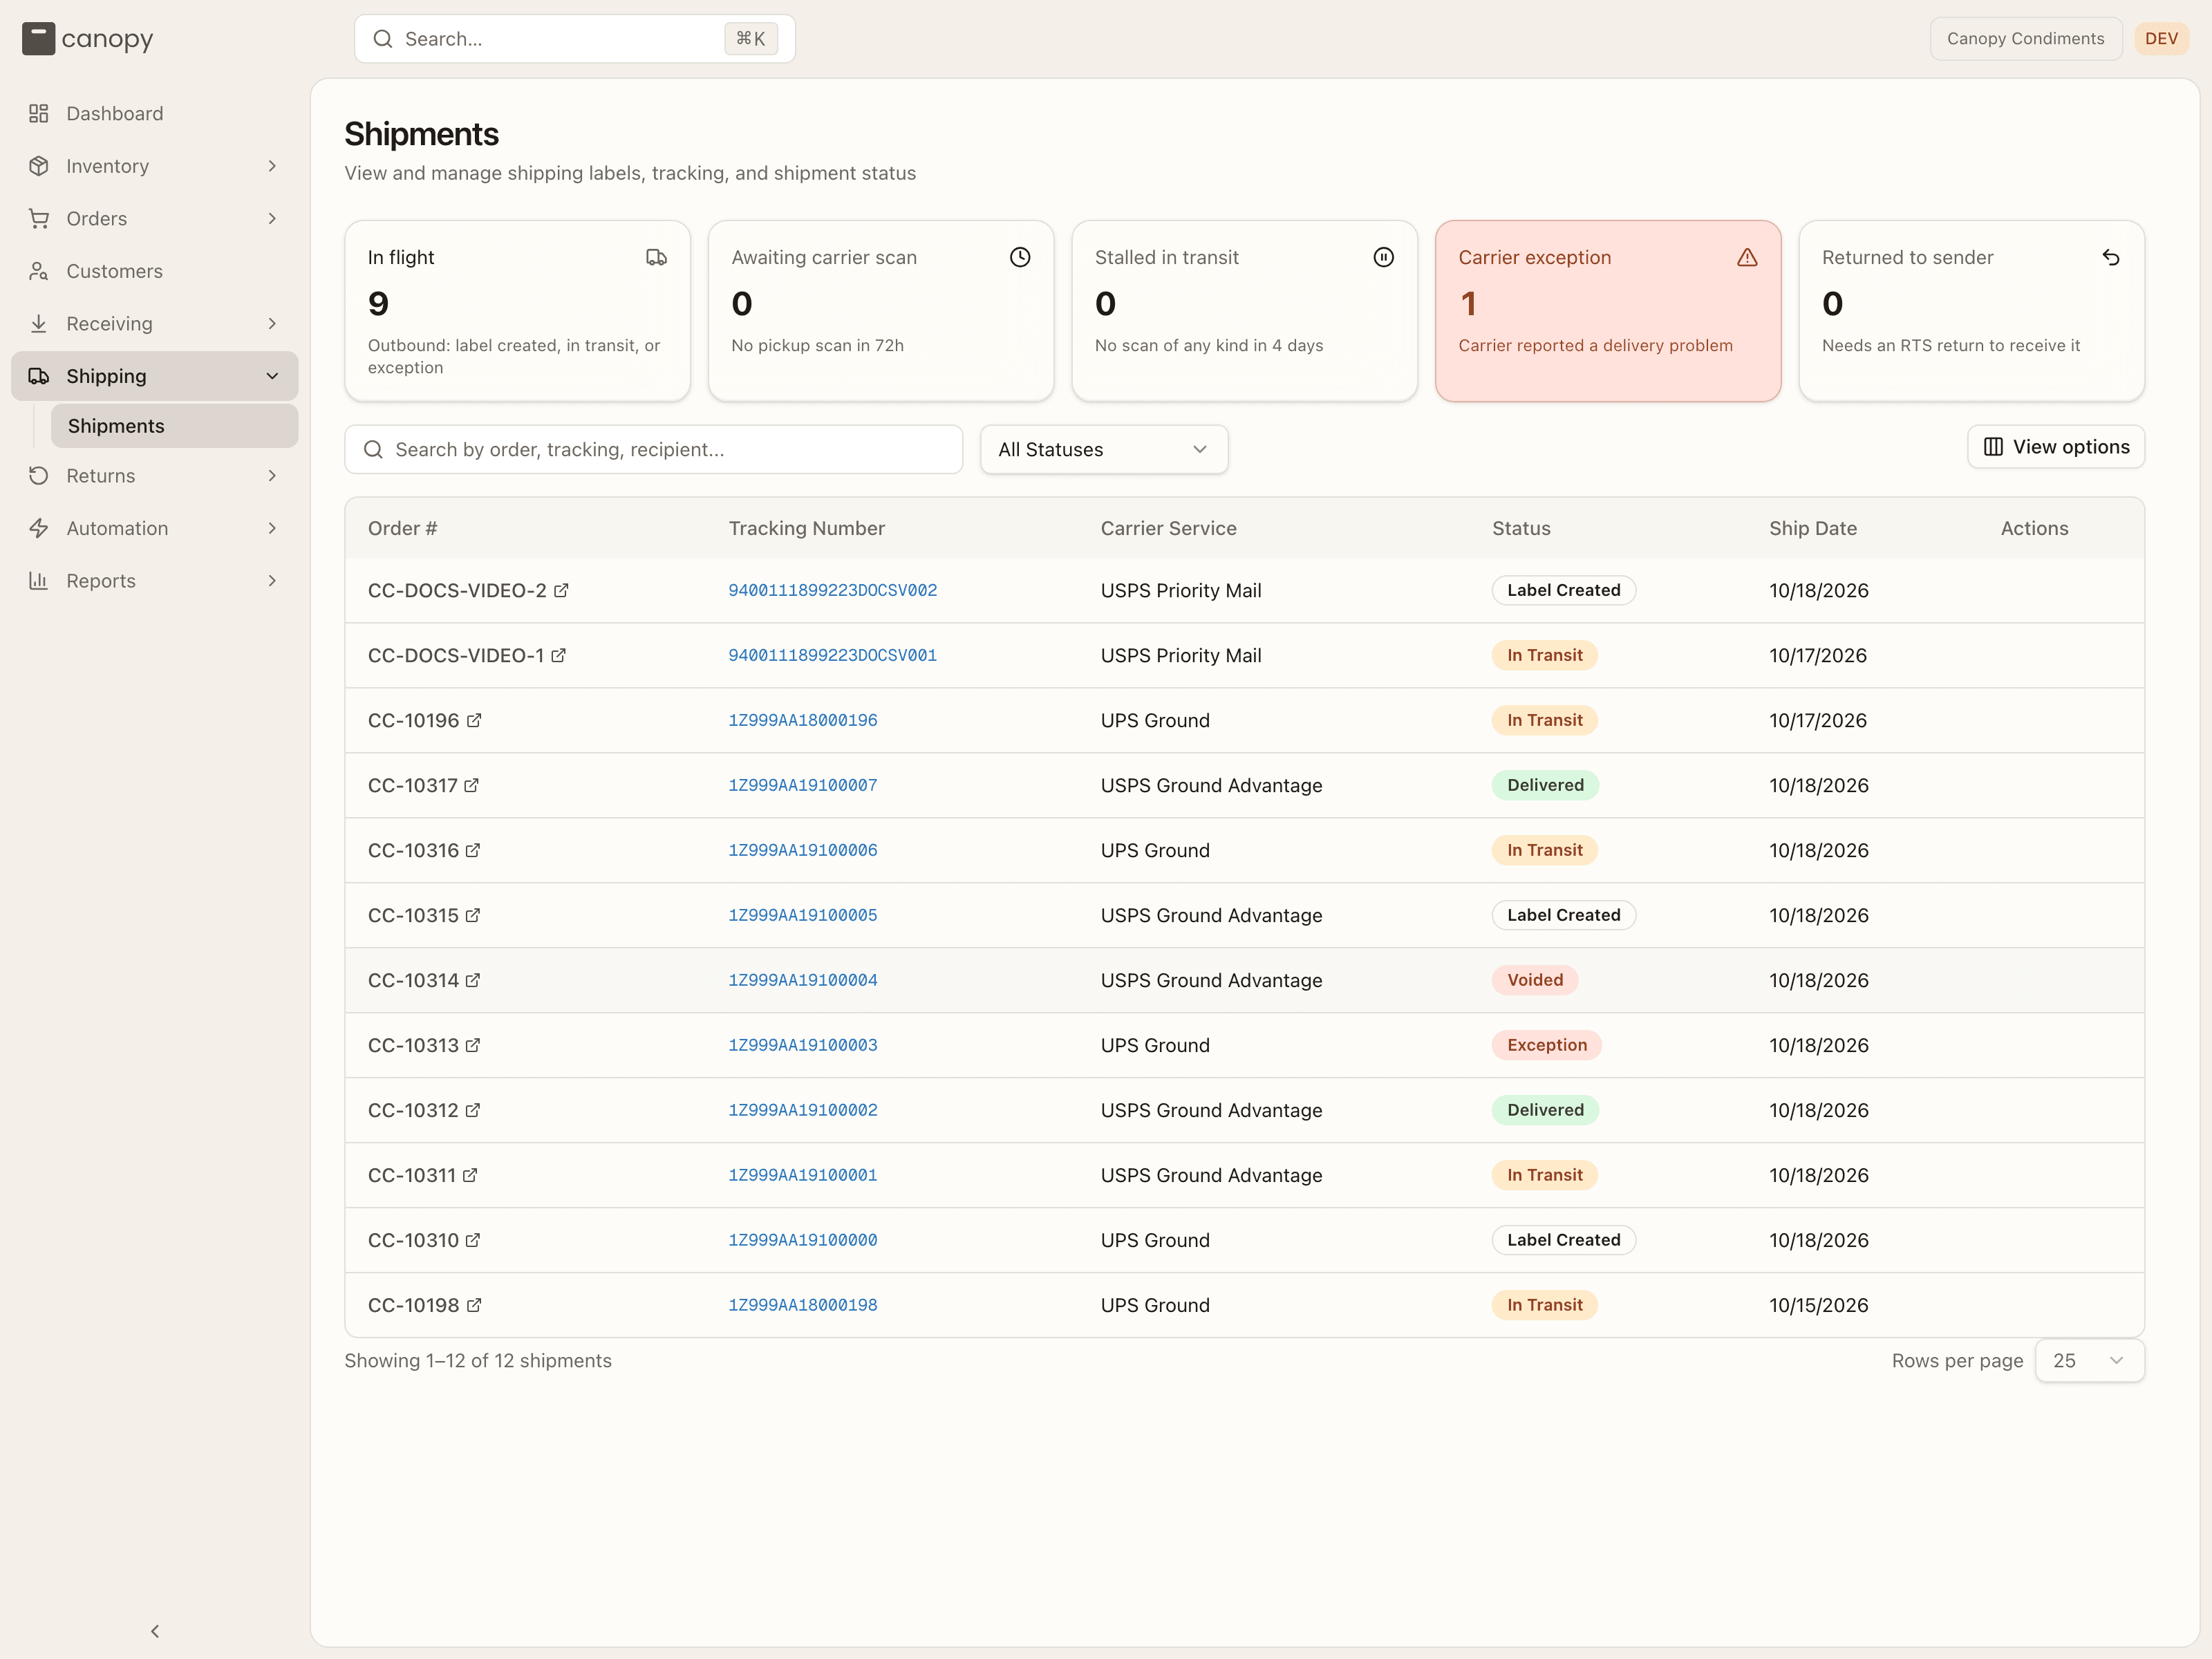Image resolution: width=2212 pixels, height=1659 pixels.
Task: Click the Voided status badge for CC-10314
Action: pyautogui.click(x=1535, y=980)
